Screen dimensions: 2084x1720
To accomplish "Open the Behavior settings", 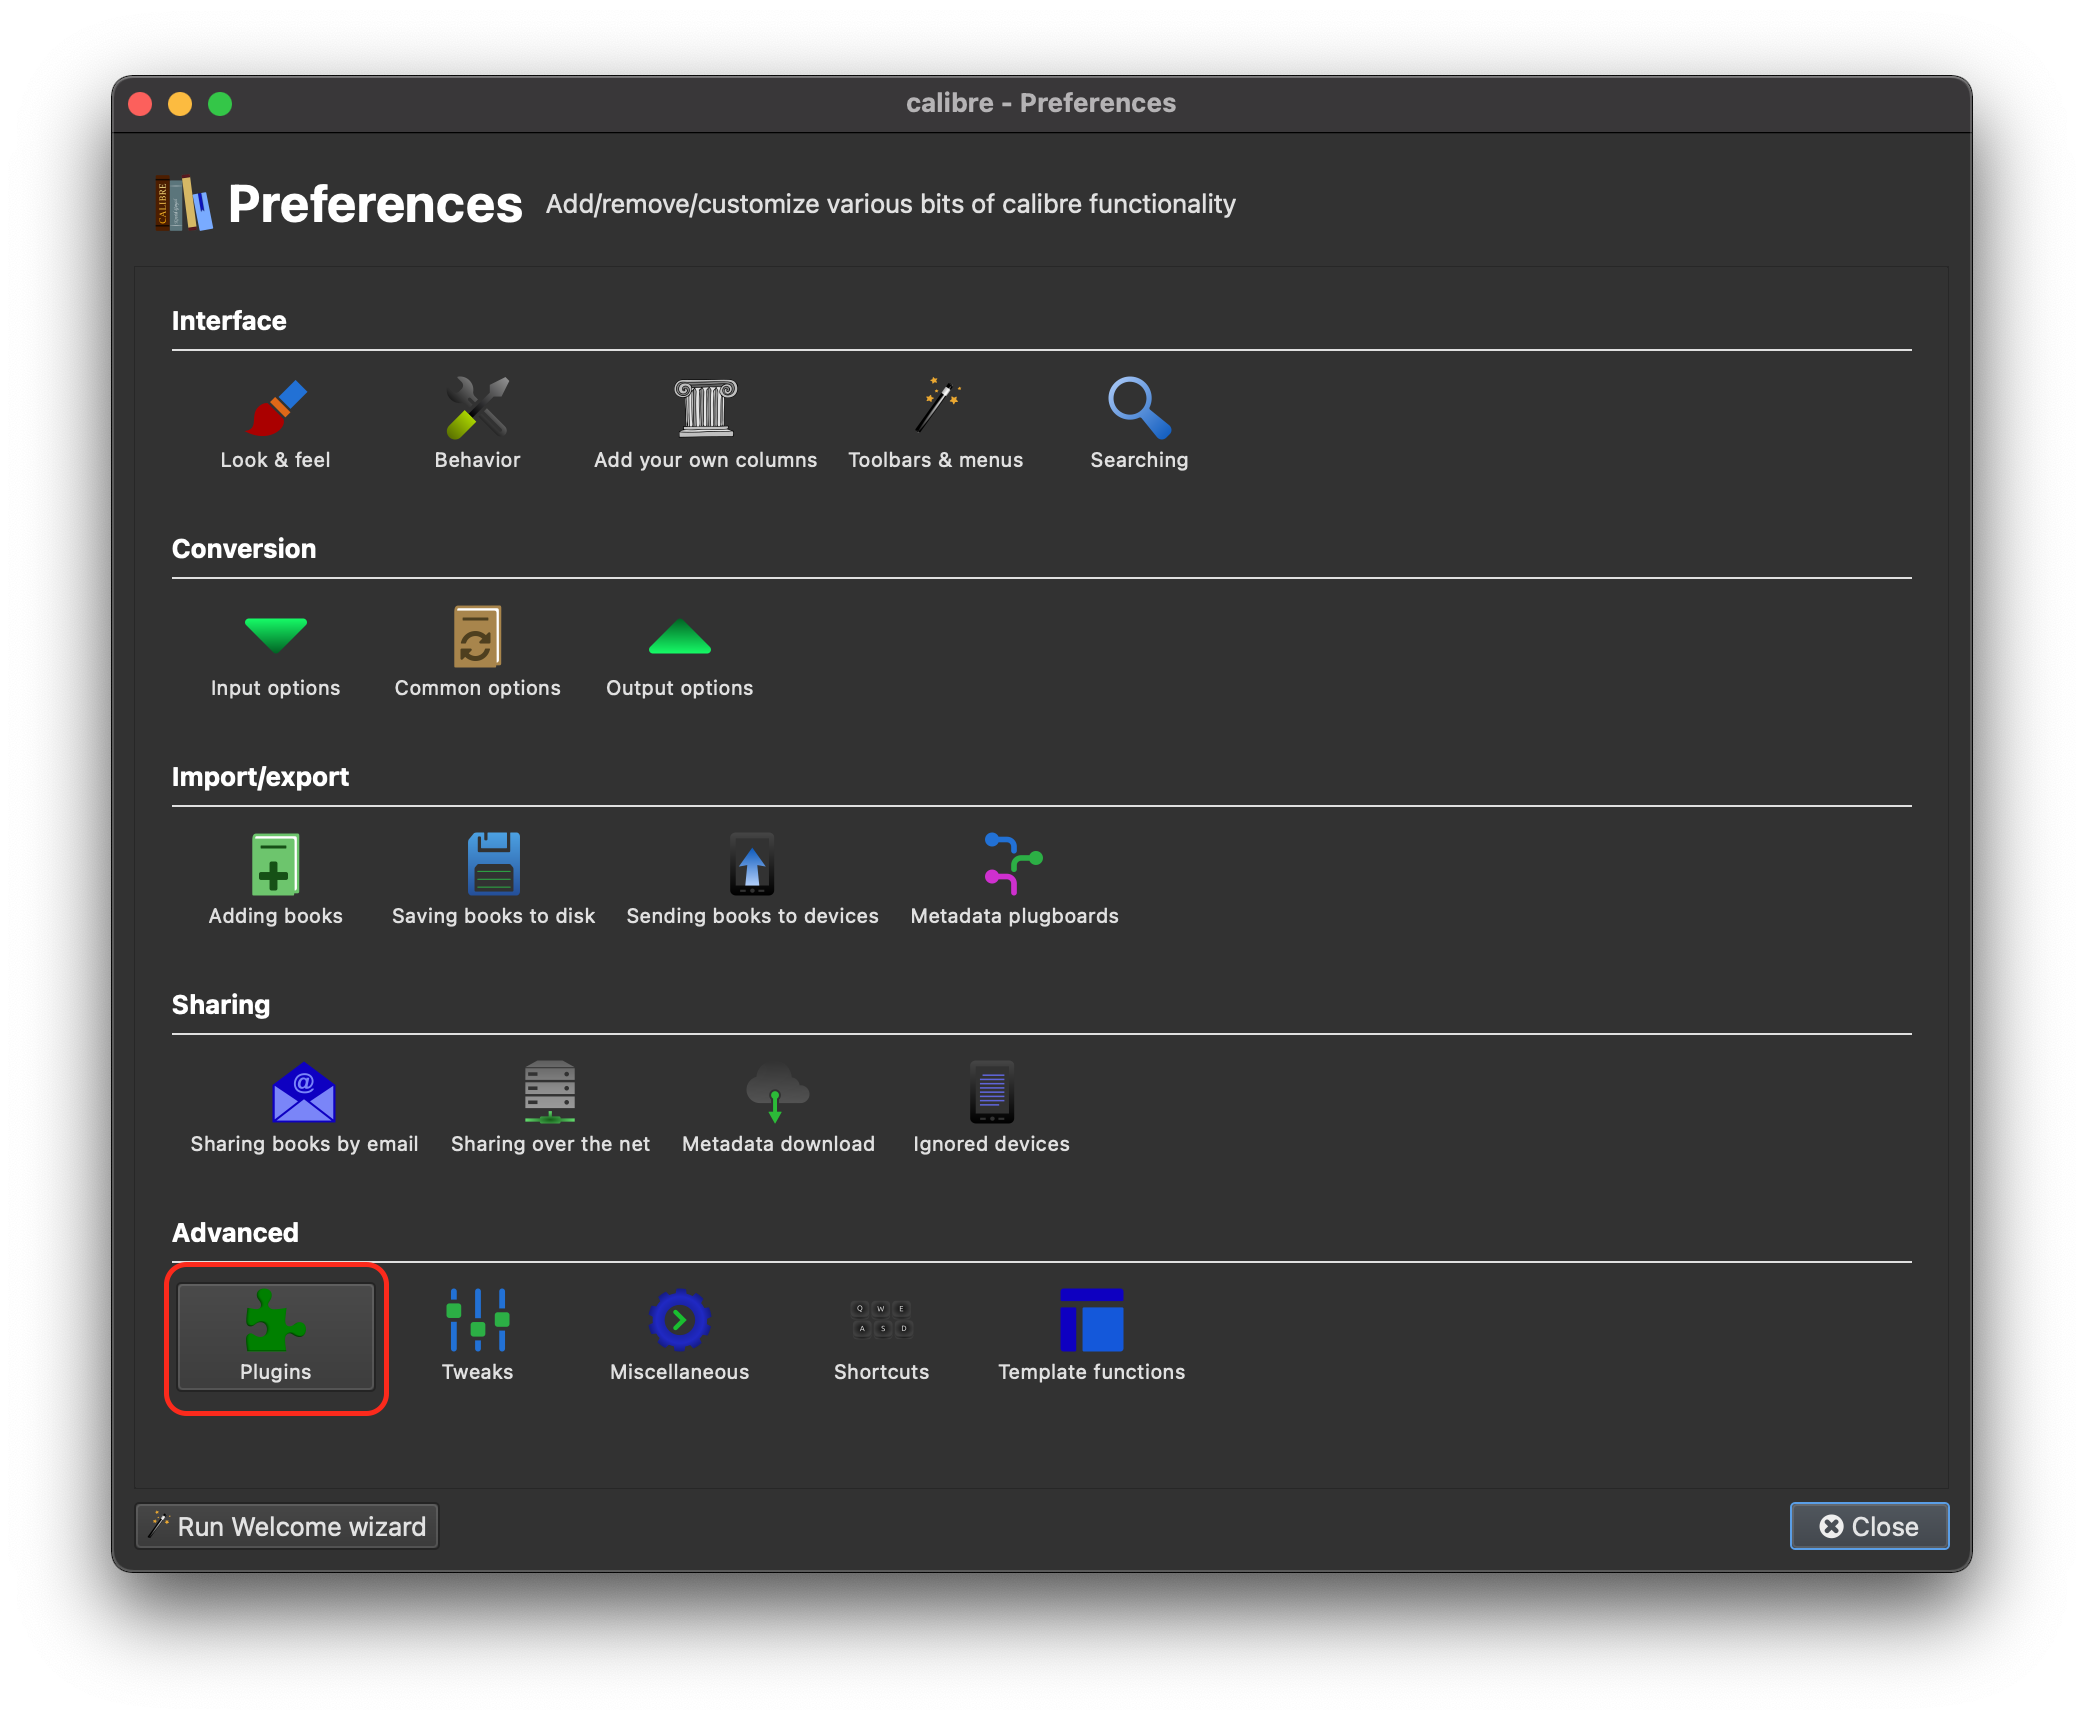I will coord(477,422).
